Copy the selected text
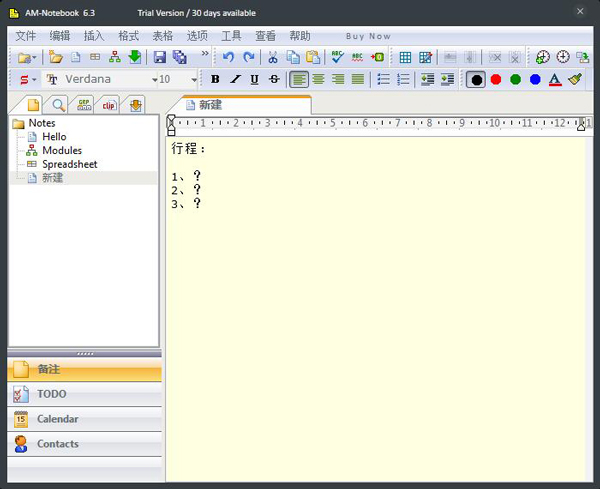 [293, 57]
